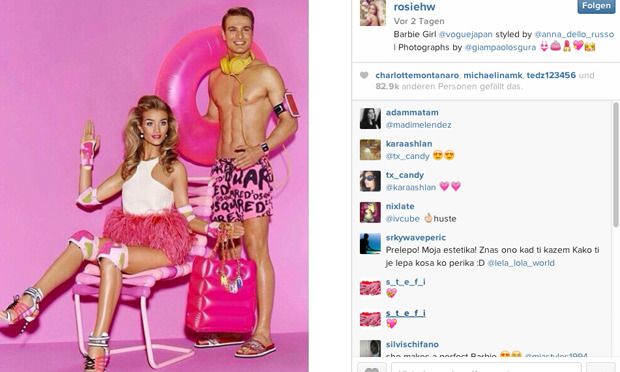Open nixlate's profile avatar
The width and height of the screenshot is (620, 372).
(x=370, y=212)
